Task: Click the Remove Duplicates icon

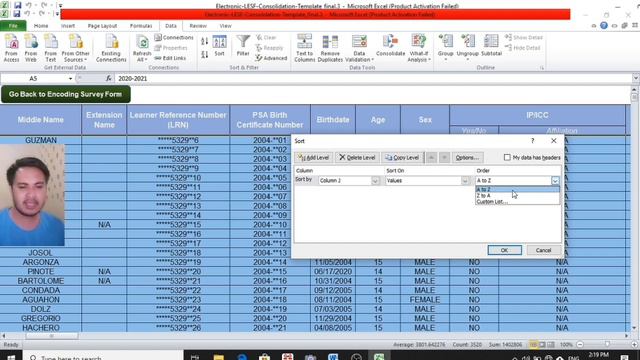Action: click(330, 48)
